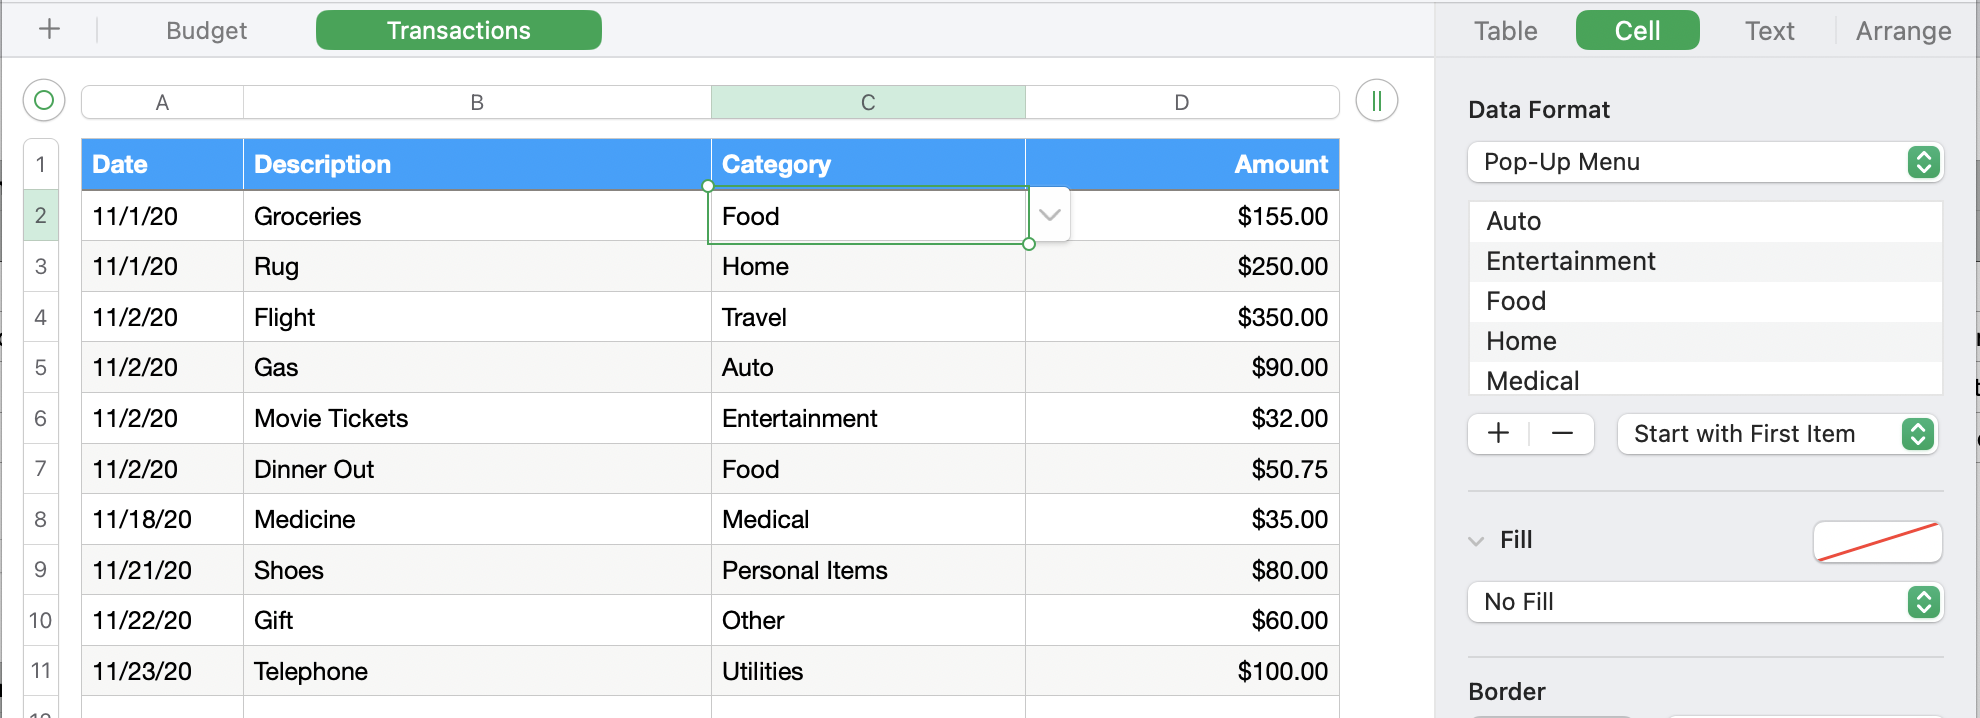1980x718 pixels.
Task: Click the add column handle icon
Action: click(x=1376, y=101)
